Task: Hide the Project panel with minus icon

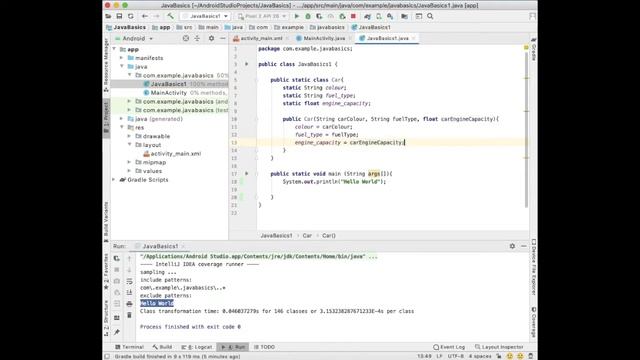Action: (x=222, y=38)
